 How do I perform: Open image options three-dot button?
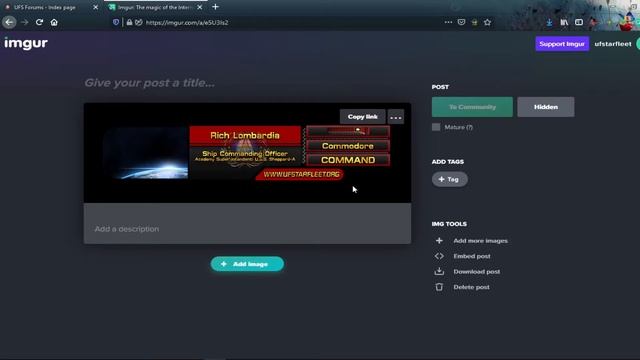point(396,117)
